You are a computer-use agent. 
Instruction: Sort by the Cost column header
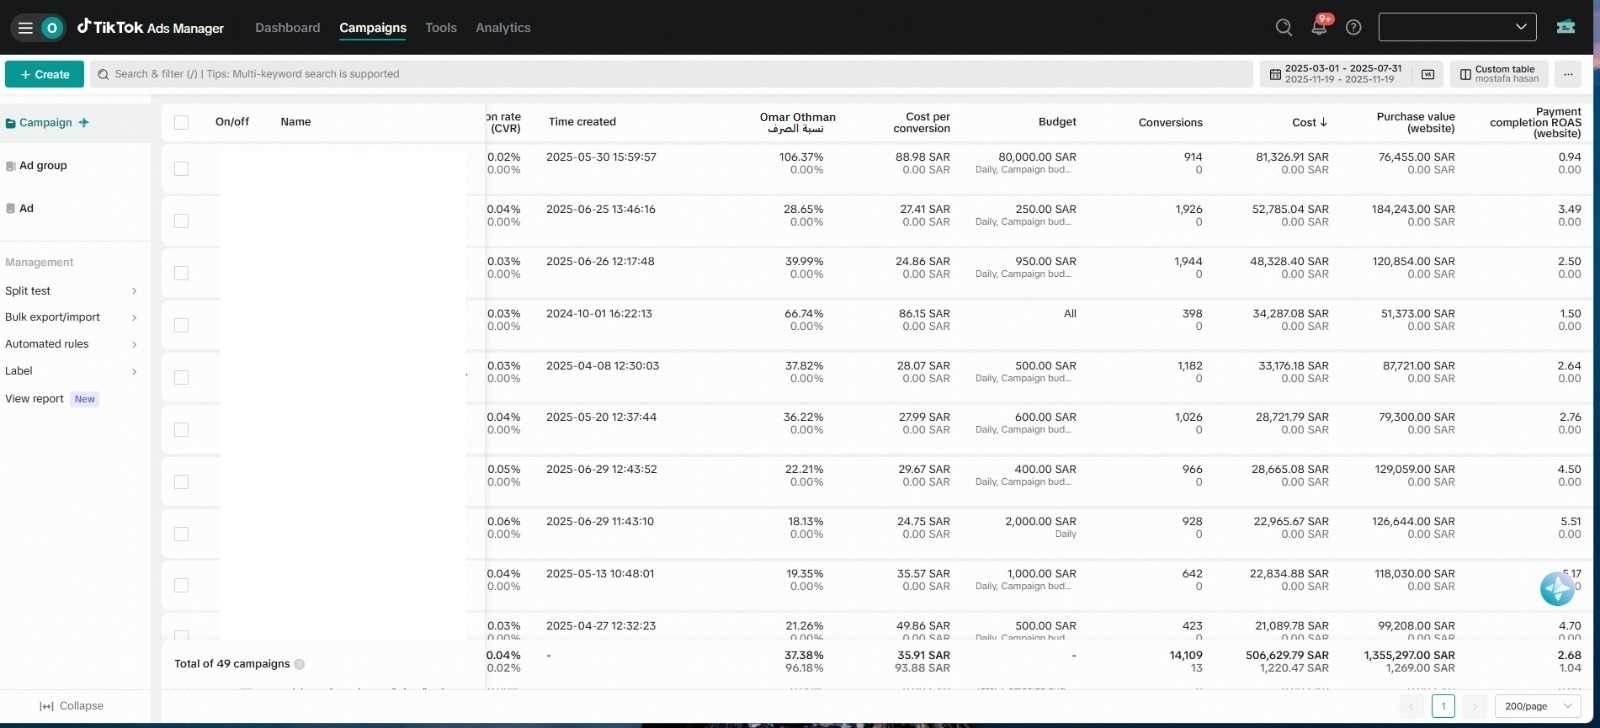(x=1309, y=122)
